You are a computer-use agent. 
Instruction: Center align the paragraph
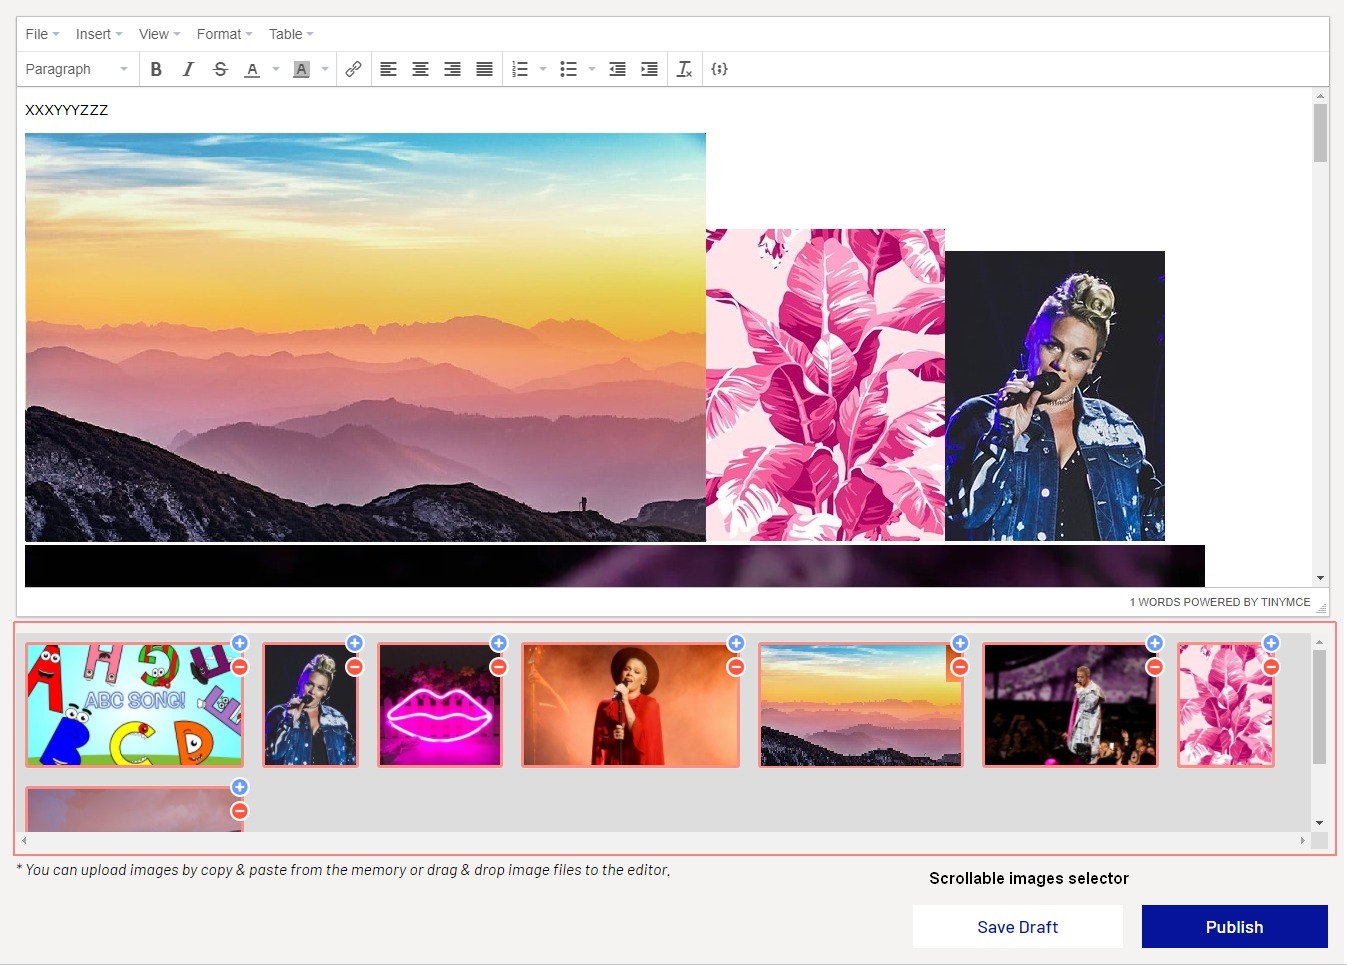tap(420, 69)
